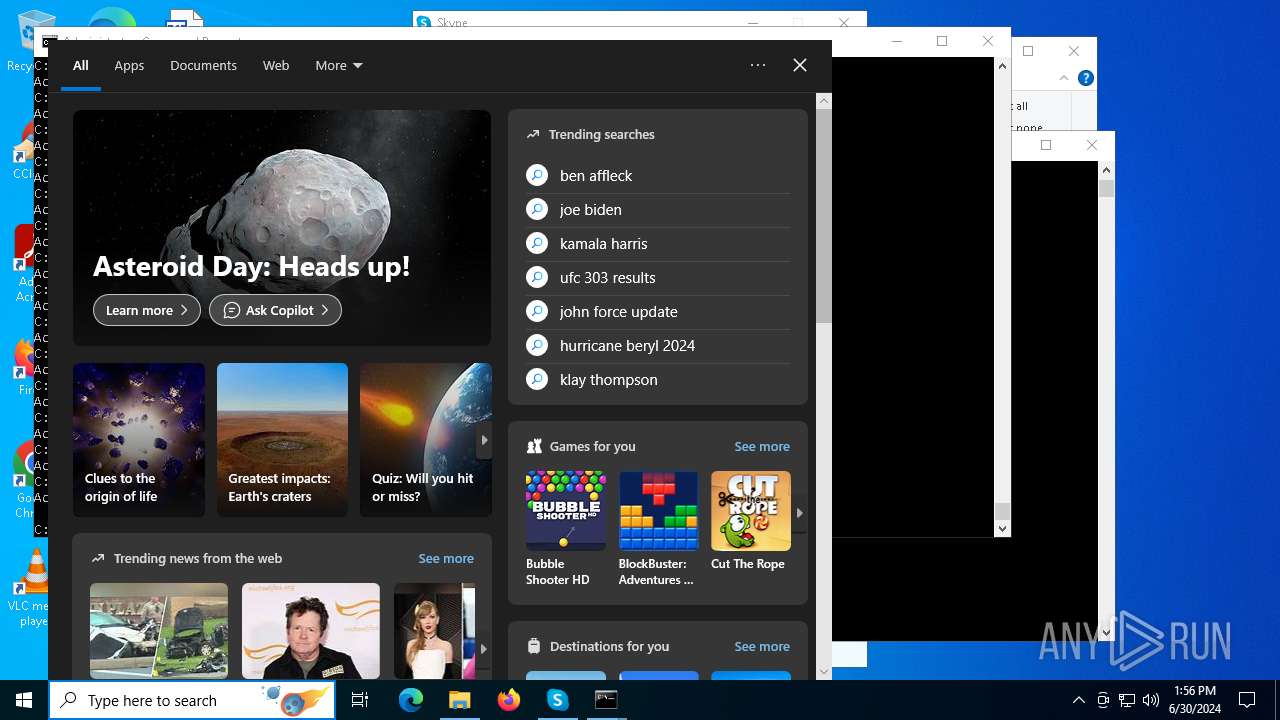Click the search magnifier for 'ben affleck'
Screen dimensions: 1280x720
(537, 175)
